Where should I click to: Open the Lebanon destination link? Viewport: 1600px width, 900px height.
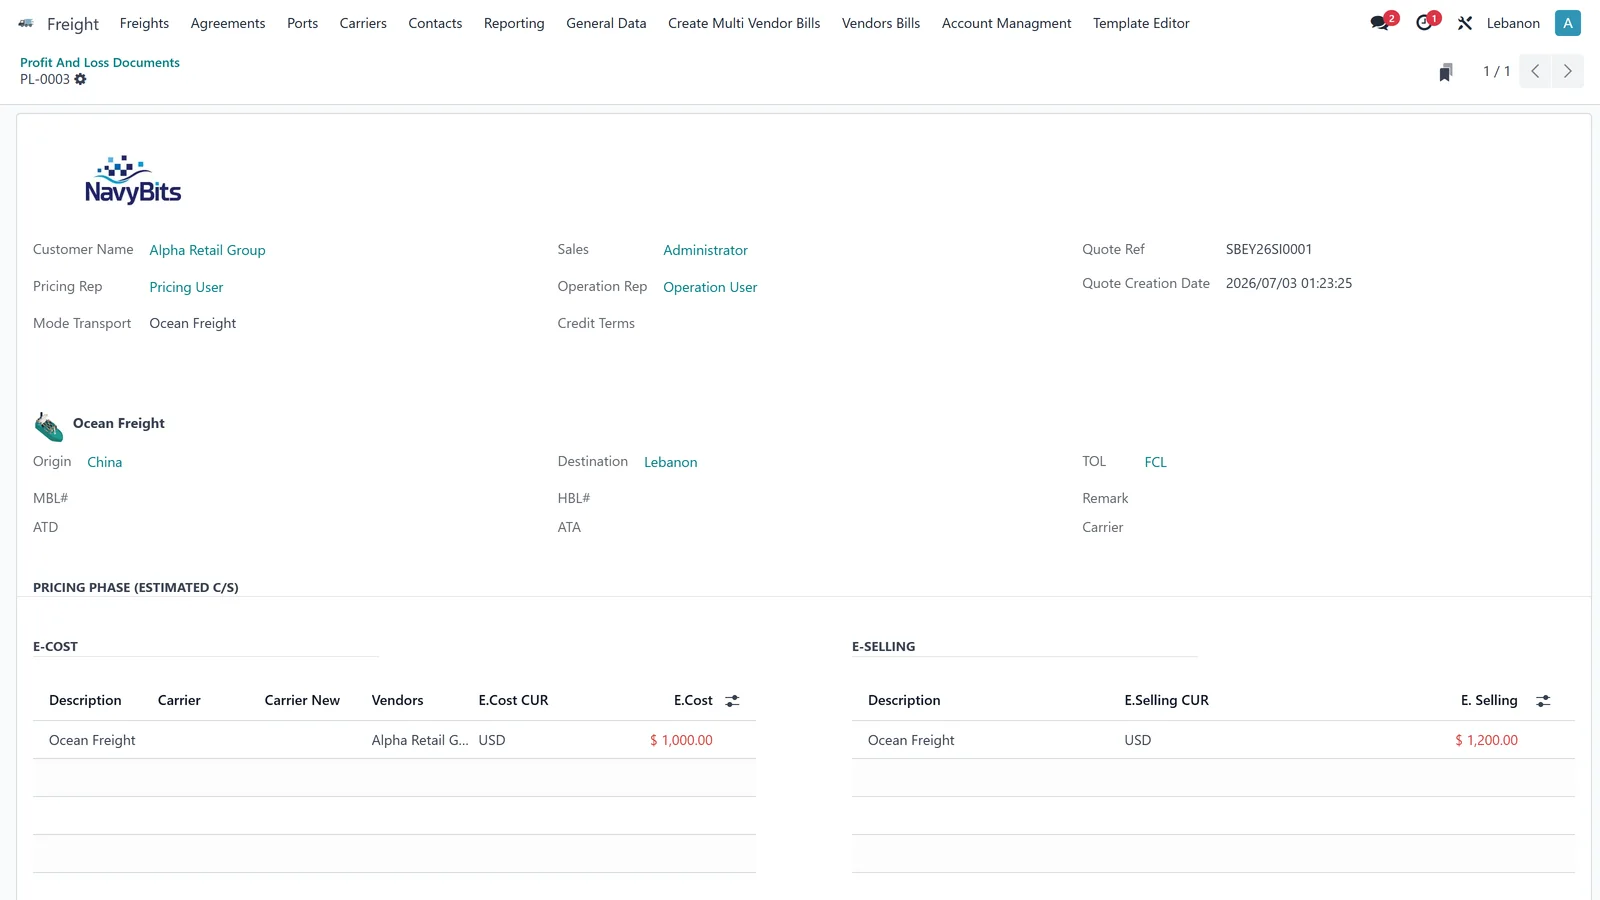pos(670,462)
